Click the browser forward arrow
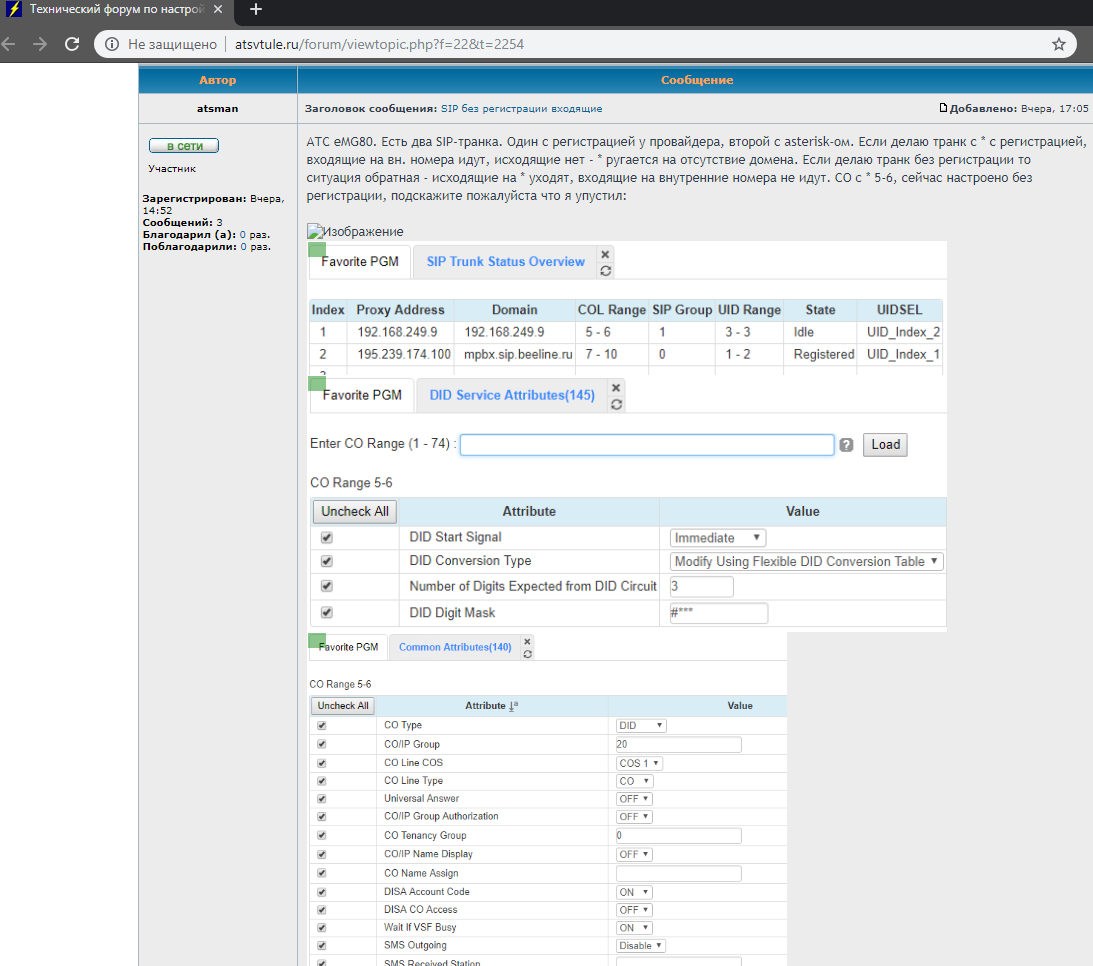 coord(40,44)
